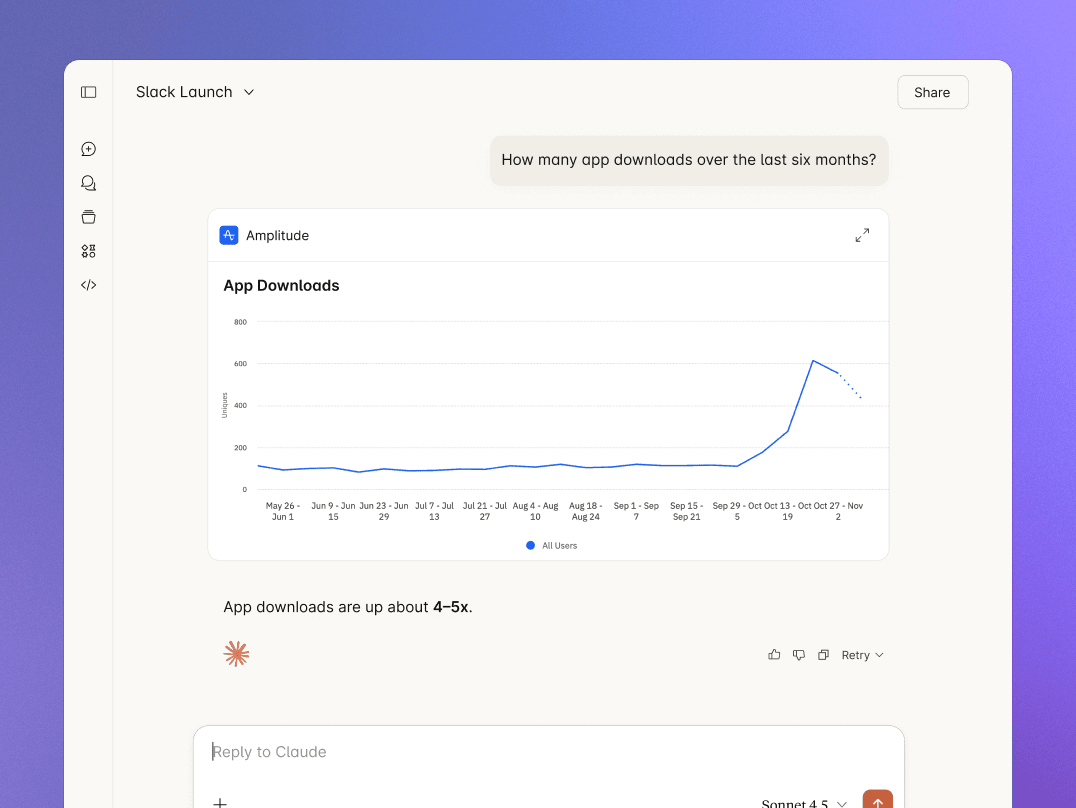Toggle the sidebar panel icon
Screen dimensions: 1076x808
click(x=89, y=92)
